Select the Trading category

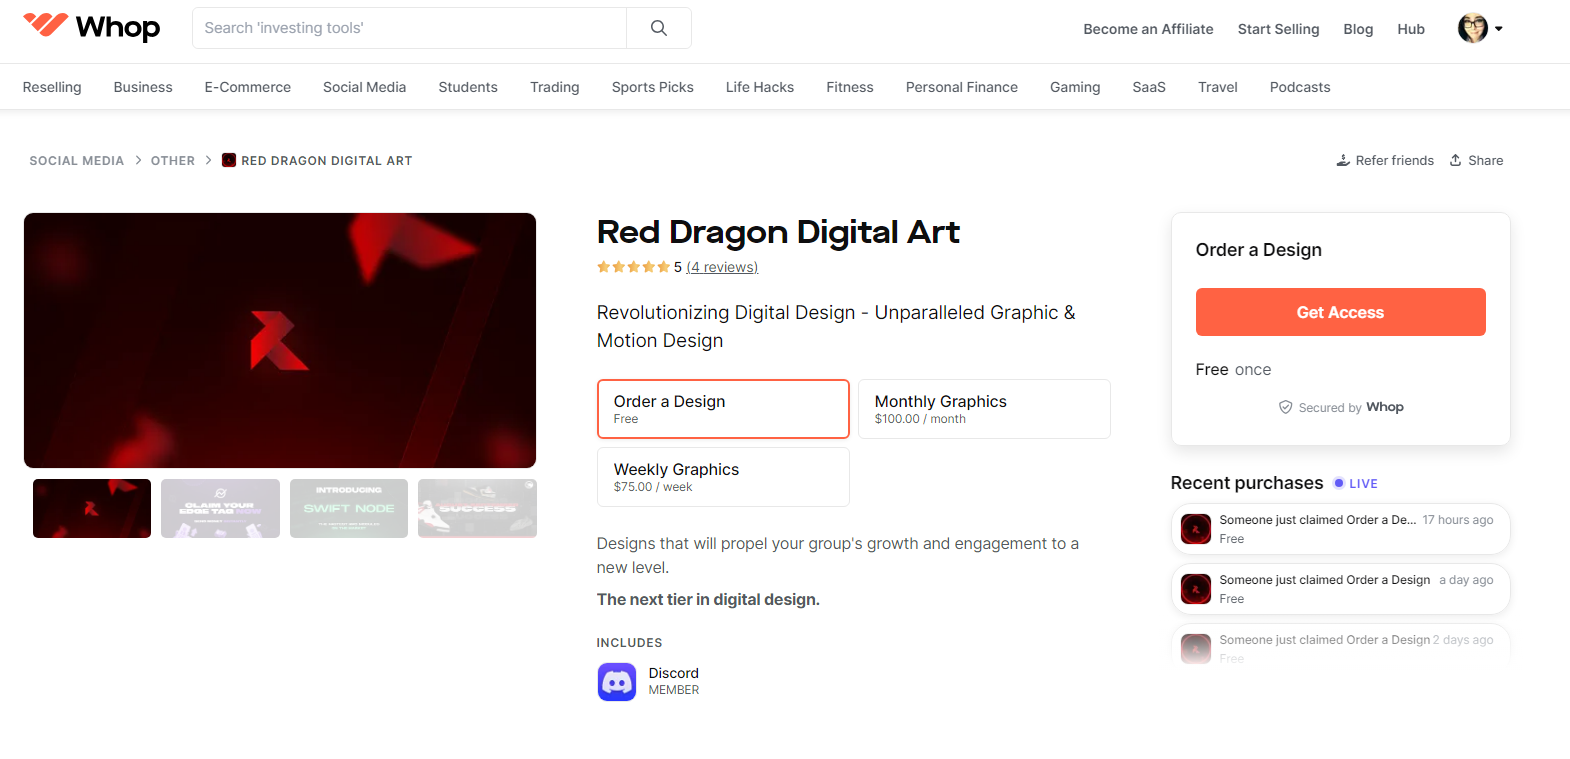[x=555, y=87]
